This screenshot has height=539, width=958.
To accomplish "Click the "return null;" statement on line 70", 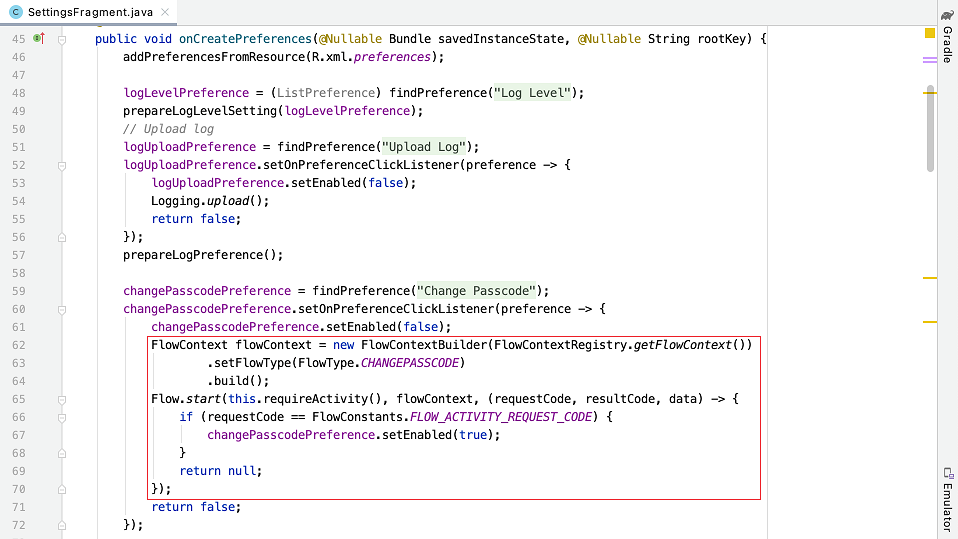I will pyautogui.click(x=221, y=471).
